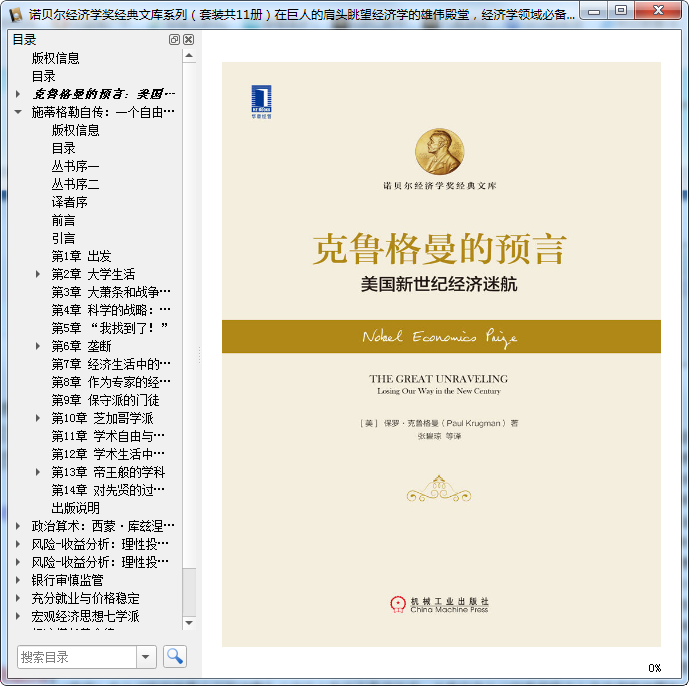This screenshot has width=689, height=686.
Task: Go to 第4章 科学的战略
Action: [x=111, y=310]
